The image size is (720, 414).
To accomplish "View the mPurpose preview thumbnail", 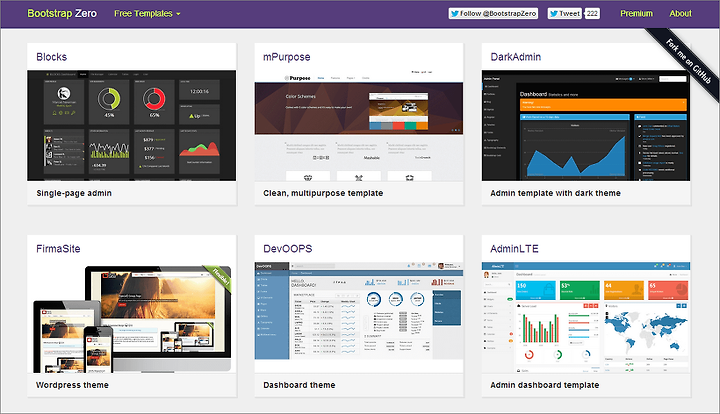I will coord(359,125).
